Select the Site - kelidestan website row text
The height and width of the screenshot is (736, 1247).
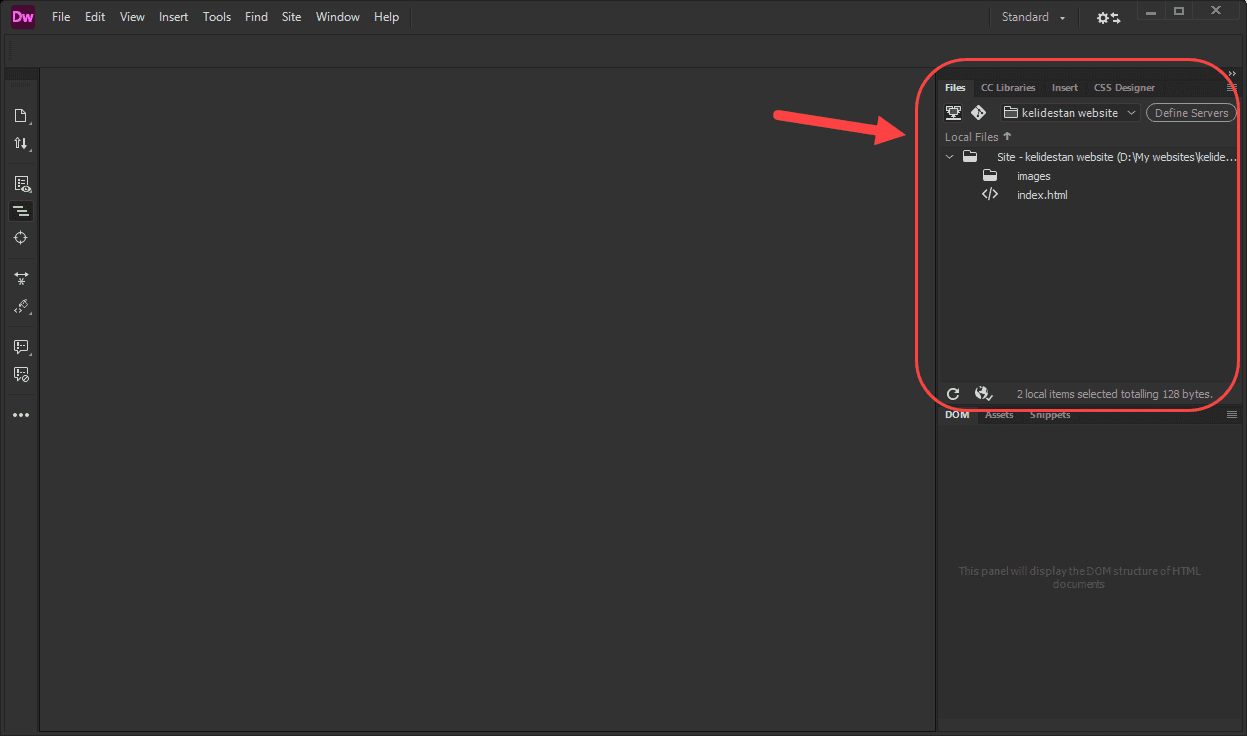tap(1117, 157)
